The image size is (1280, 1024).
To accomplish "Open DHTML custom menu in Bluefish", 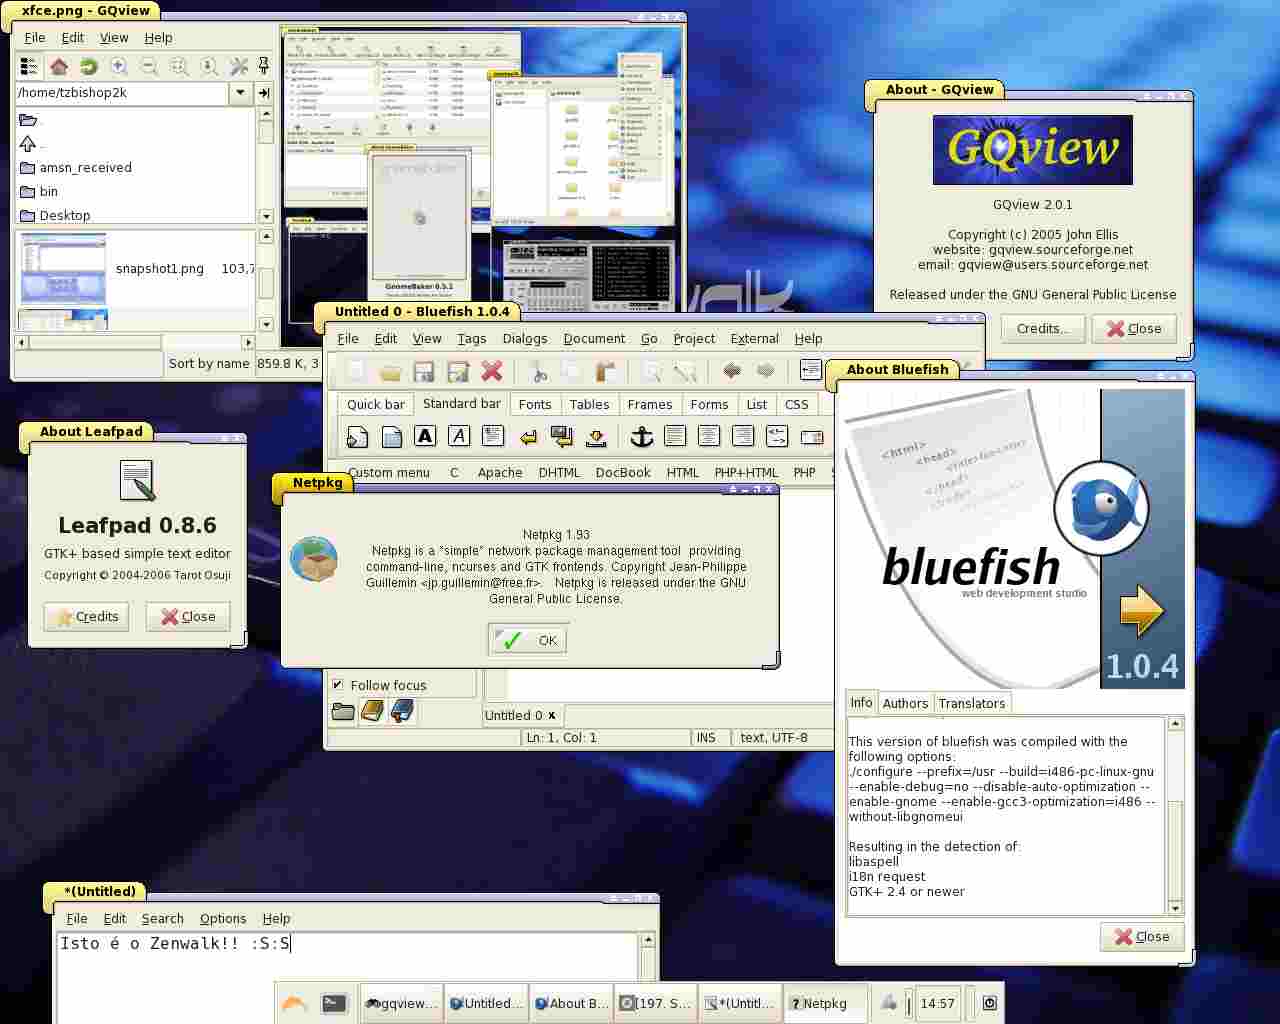I will click(559, 473).
